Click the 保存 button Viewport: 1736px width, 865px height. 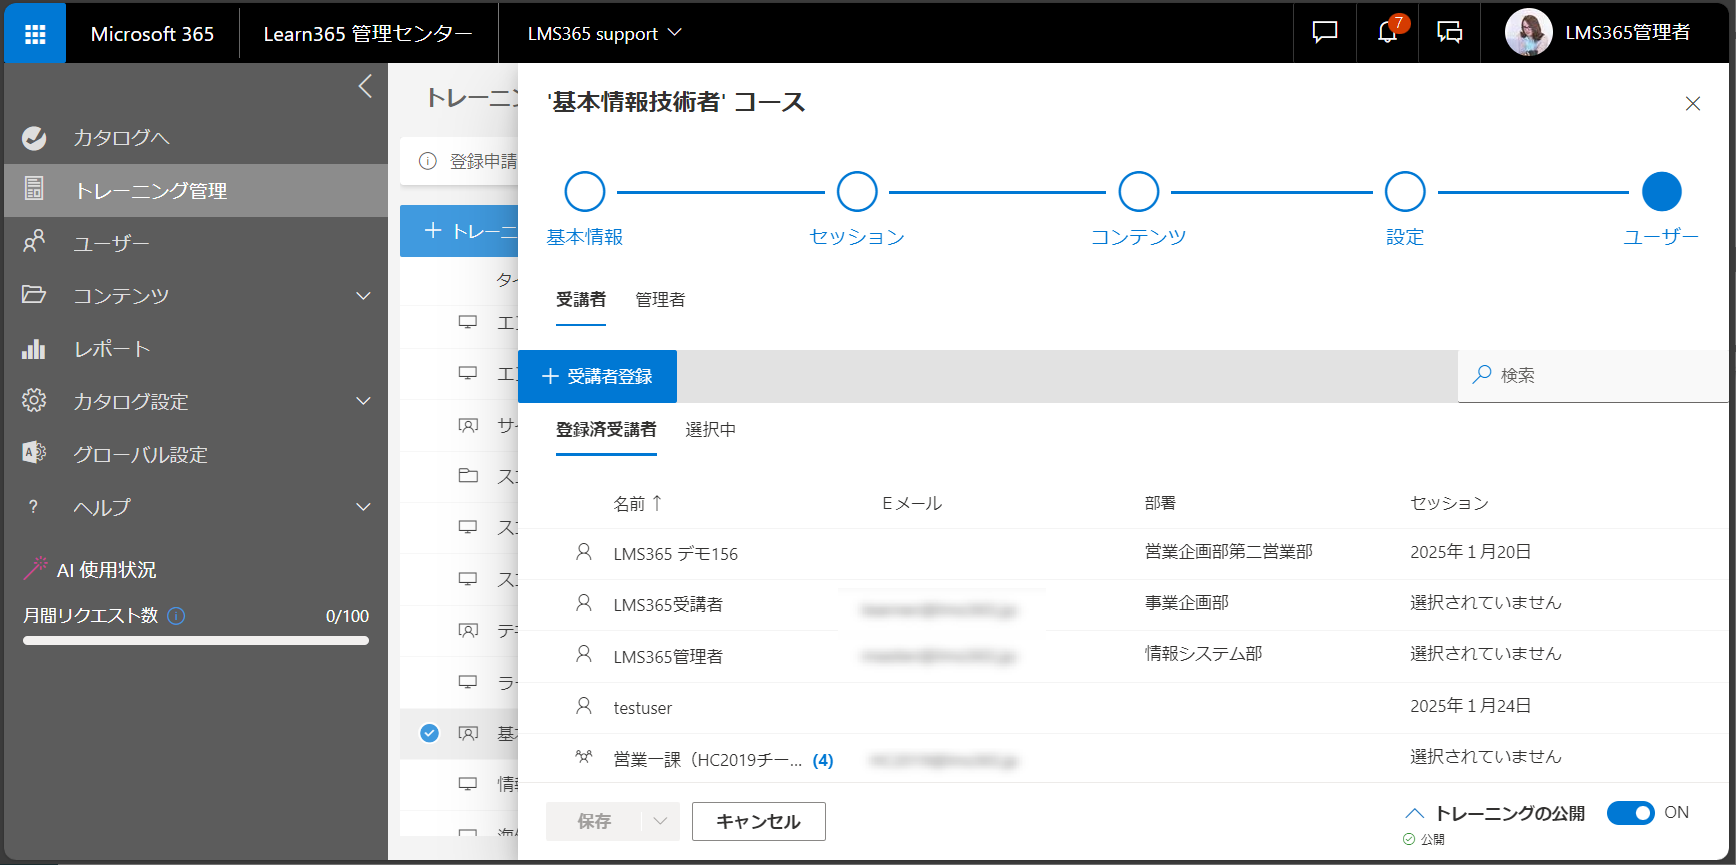click(x=594, y=821)
